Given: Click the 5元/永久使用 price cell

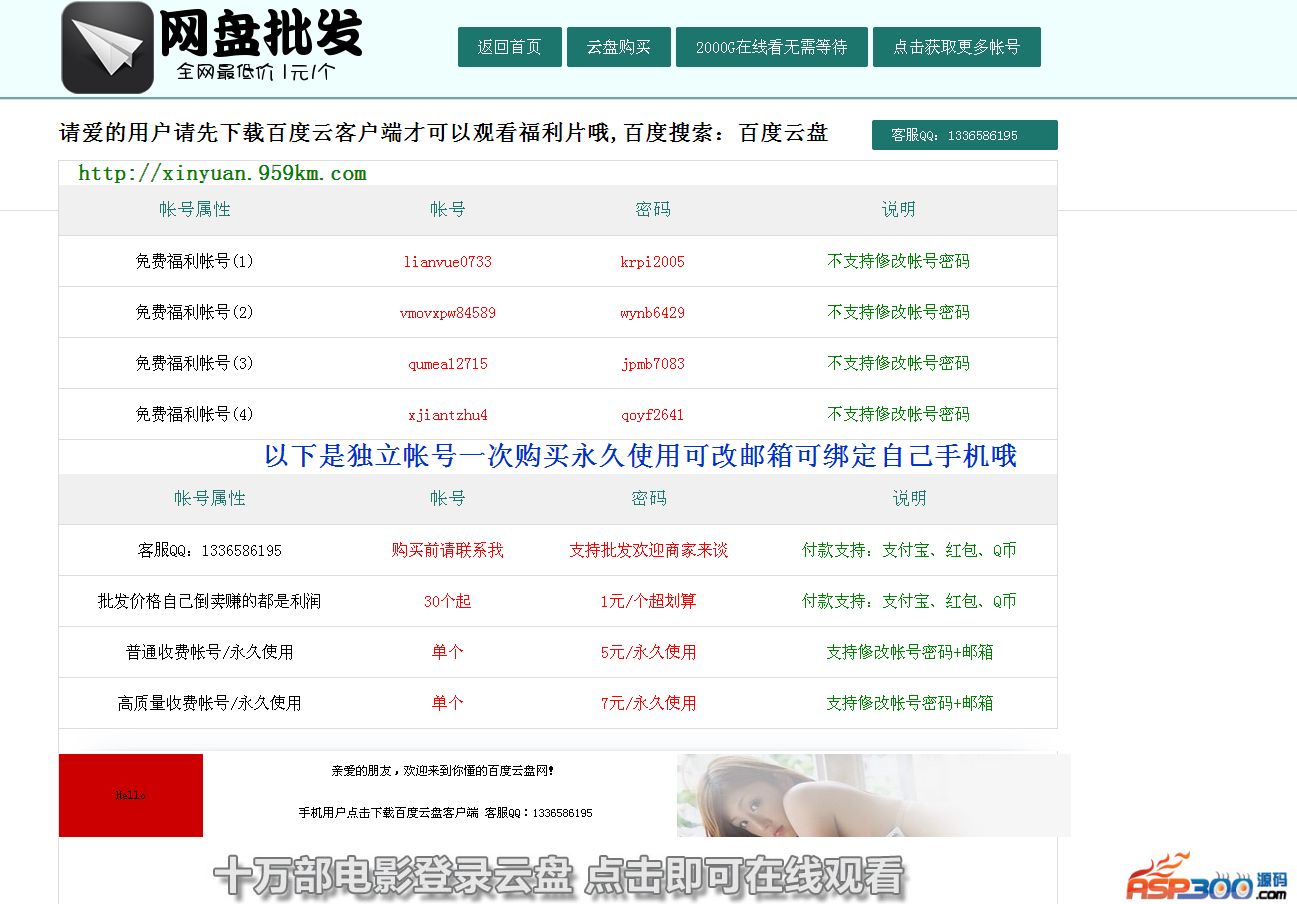Looking at the screenshot, I should coord(649,652).
